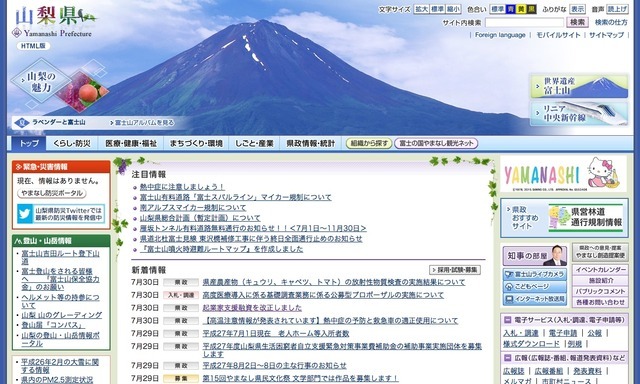
Task: Open the サイトマップ link
Action: coord(606,35)
